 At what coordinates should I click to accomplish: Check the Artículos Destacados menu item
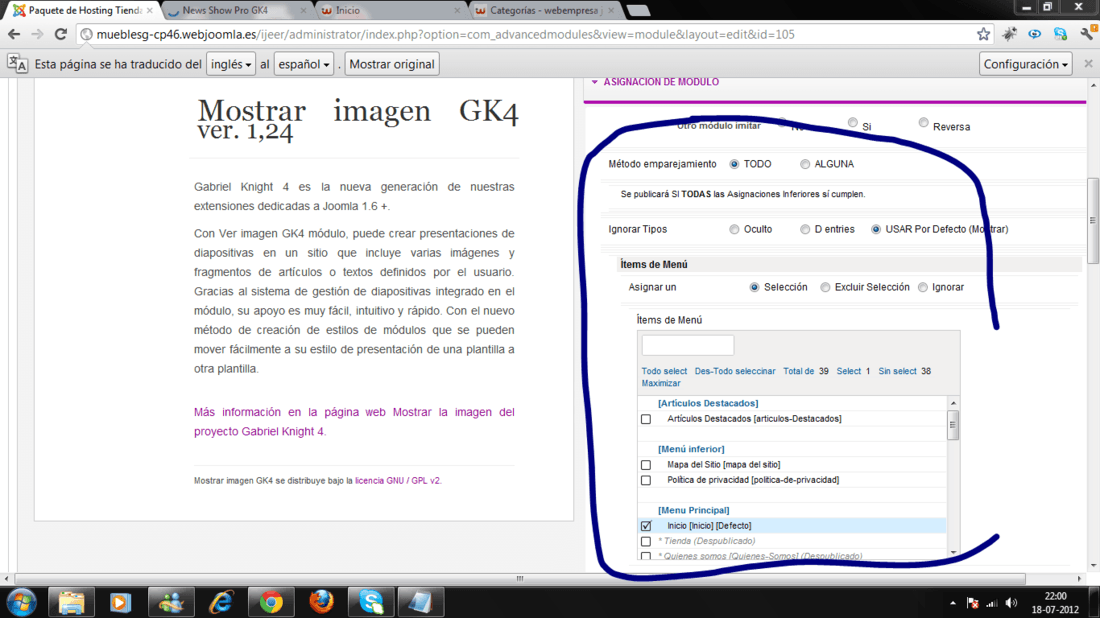pos(645,419)
